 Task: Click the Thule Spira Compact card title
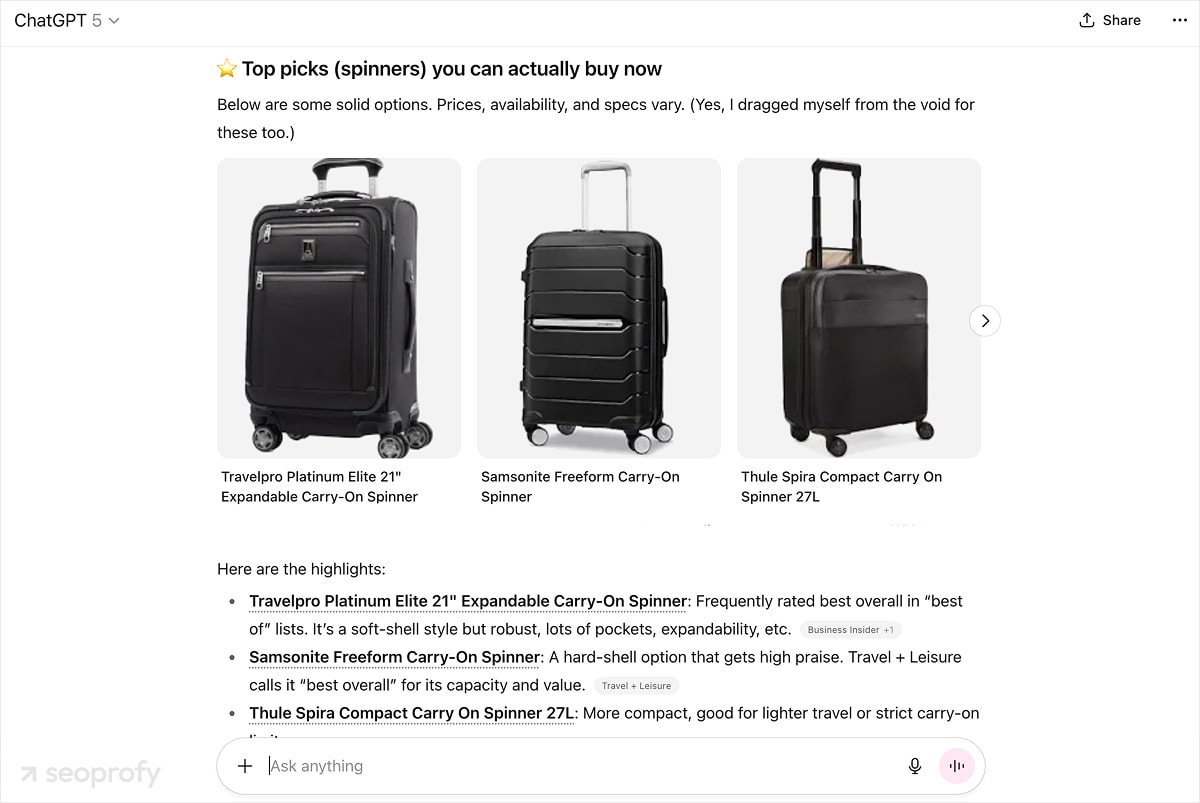[841, 487]
